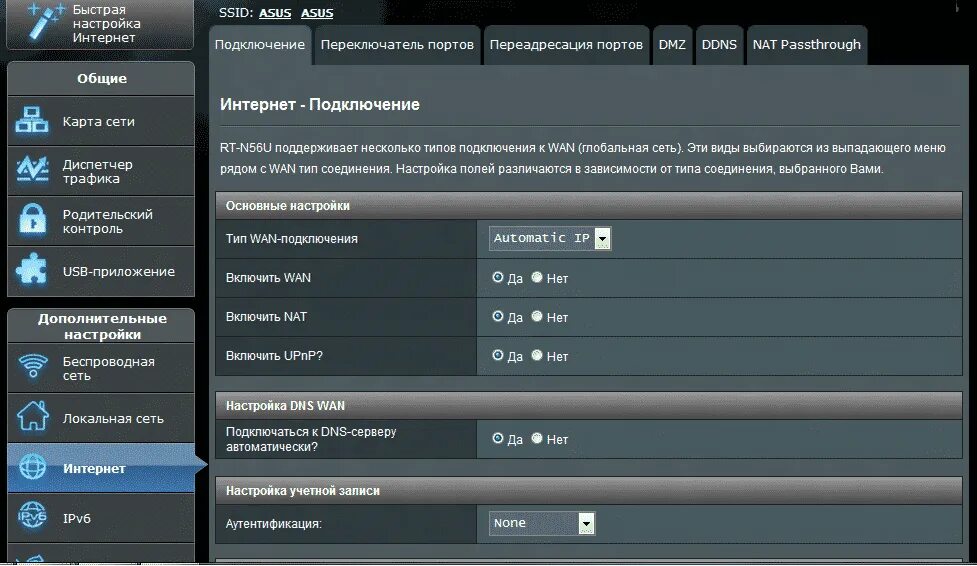This screenshot has width=977, height=566.
Task: Click the Общие sidebar heading
Action: click(101, 79)
